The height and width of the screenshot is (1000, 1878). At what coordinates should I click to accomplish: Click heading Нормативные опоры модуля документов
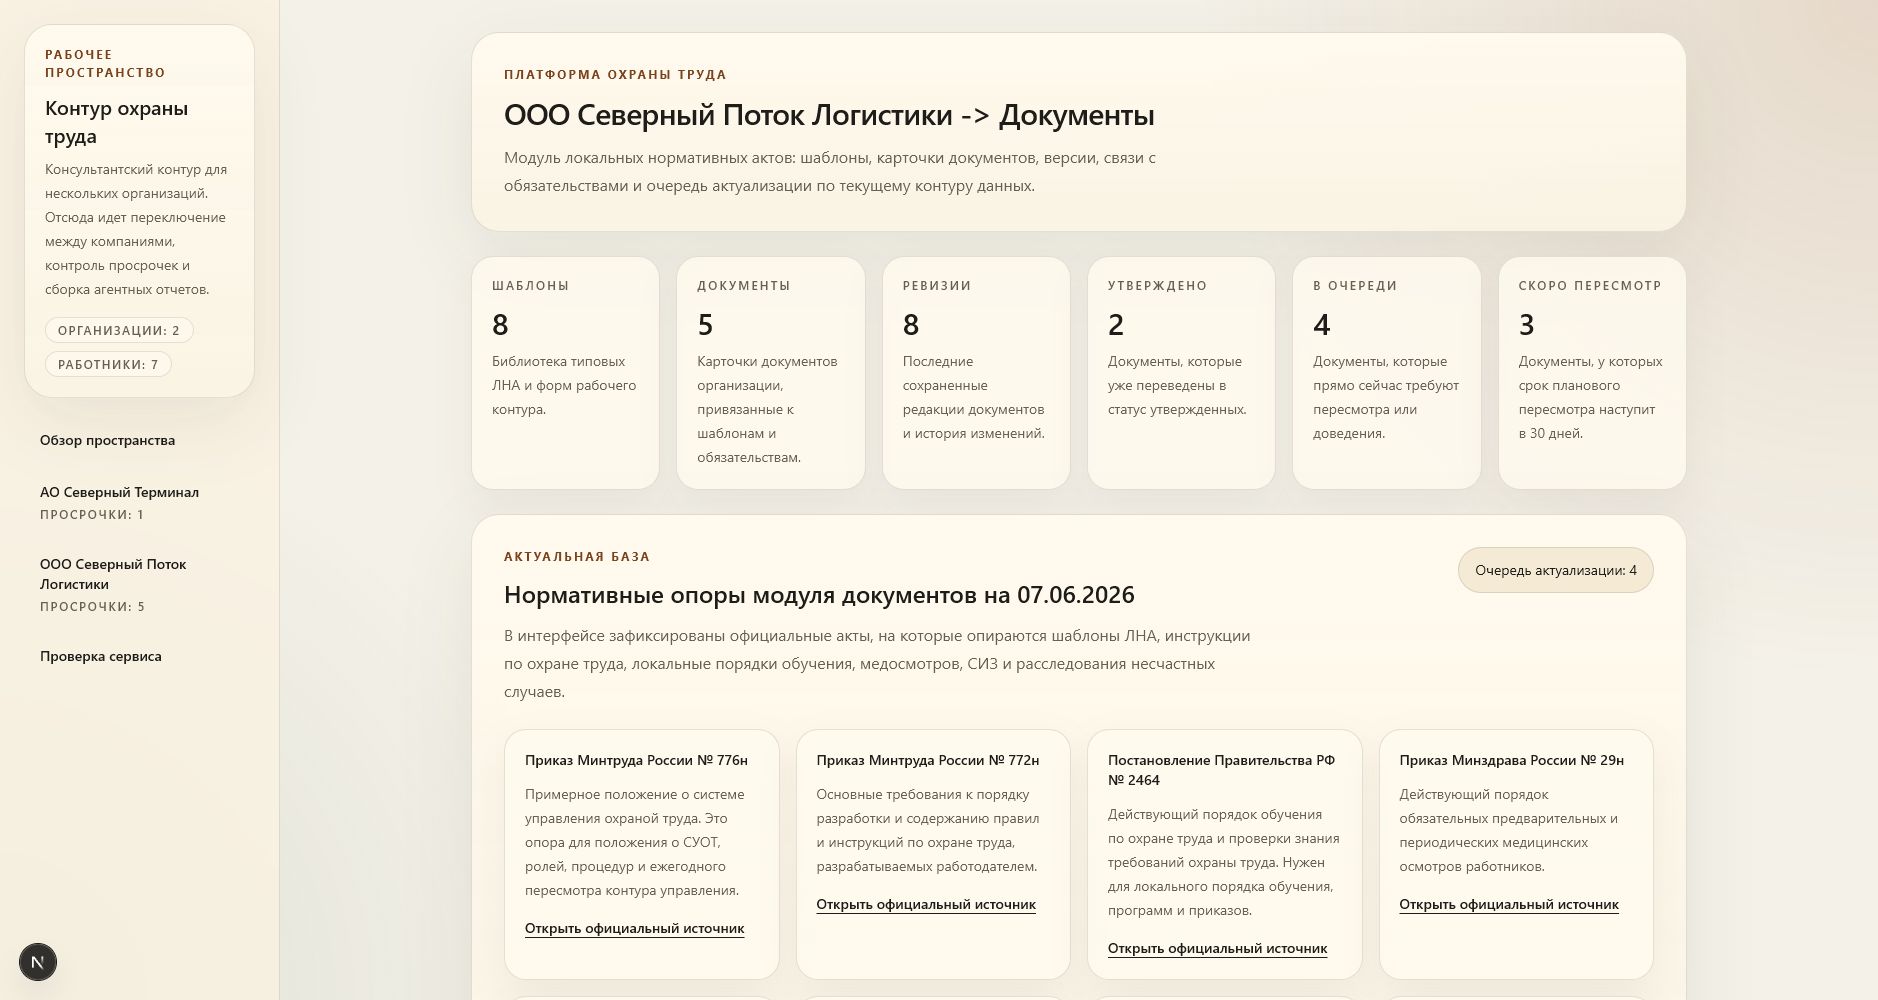pyautogui.click(x=819, y=595)
